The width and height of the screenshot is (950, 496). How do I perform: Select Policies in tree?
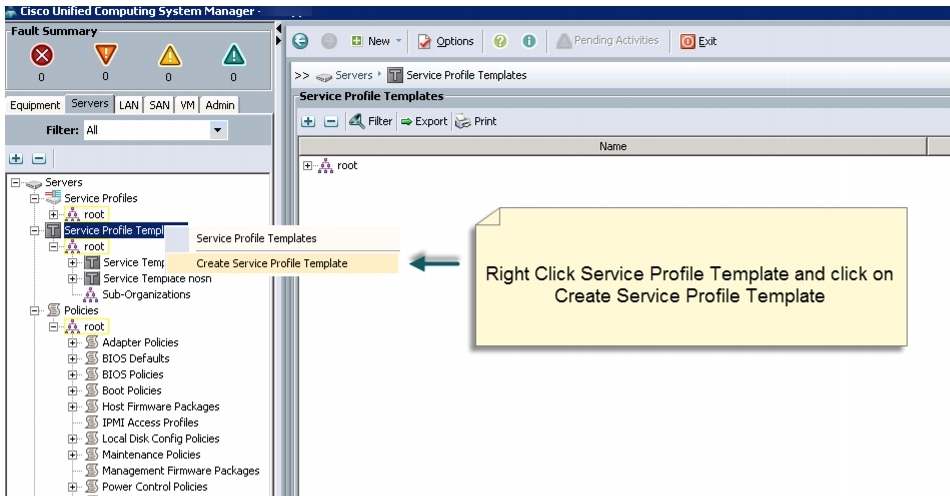pos(81,310)
